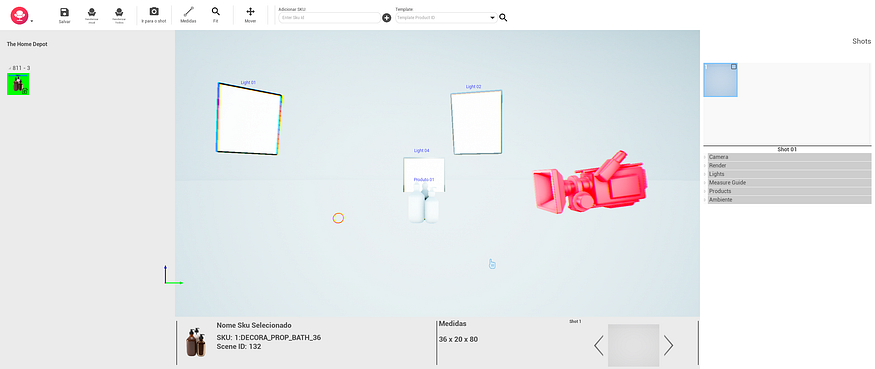Viewport: 875px width, 369px height.
Task: Select the red camera object in viewport
Action: [591, 182]
